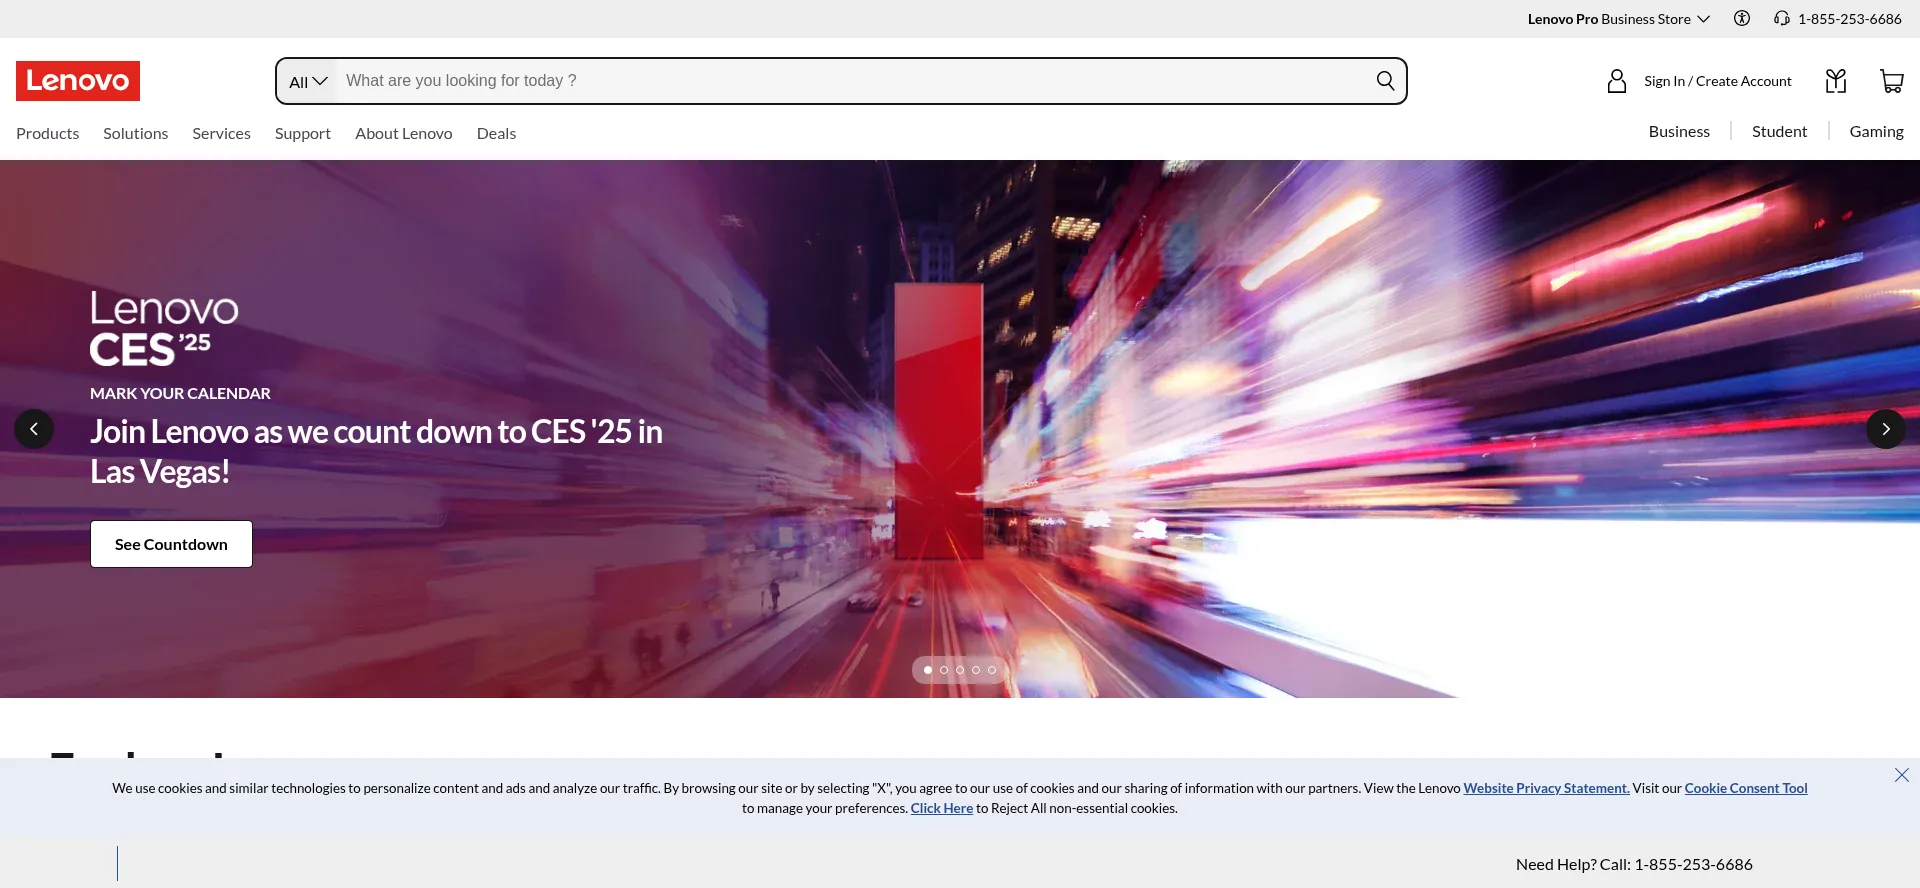
Task: Switch to Gaming store tab
Action: point(1876,131)
